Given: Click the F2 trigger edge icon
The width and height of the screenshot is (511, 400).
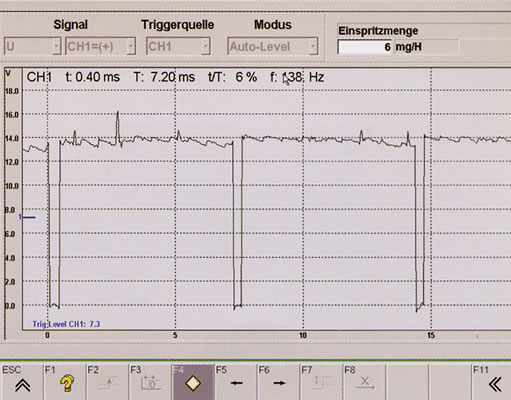Looking at the screenshot, I should [108, 383].
